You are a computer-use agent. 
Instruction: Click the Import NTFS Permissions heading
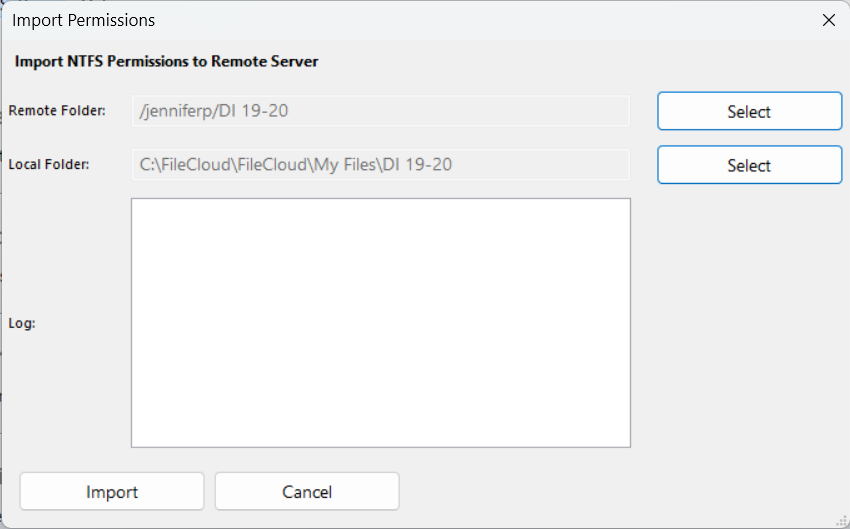click(x=166, y=61)
